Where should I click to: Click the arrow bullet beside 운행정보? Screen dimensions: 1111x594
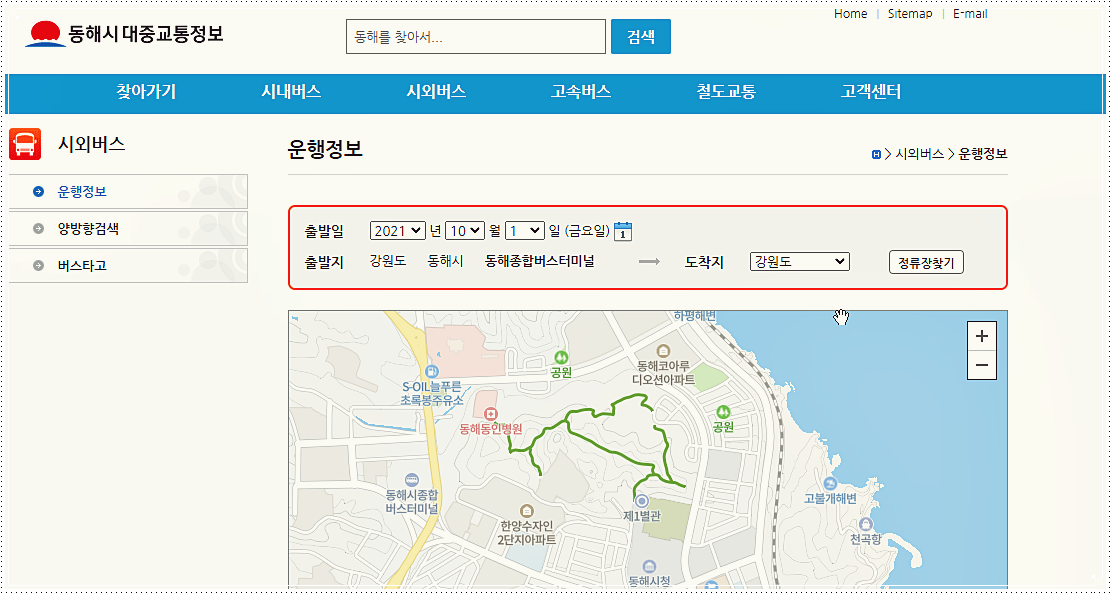[39, 191]
